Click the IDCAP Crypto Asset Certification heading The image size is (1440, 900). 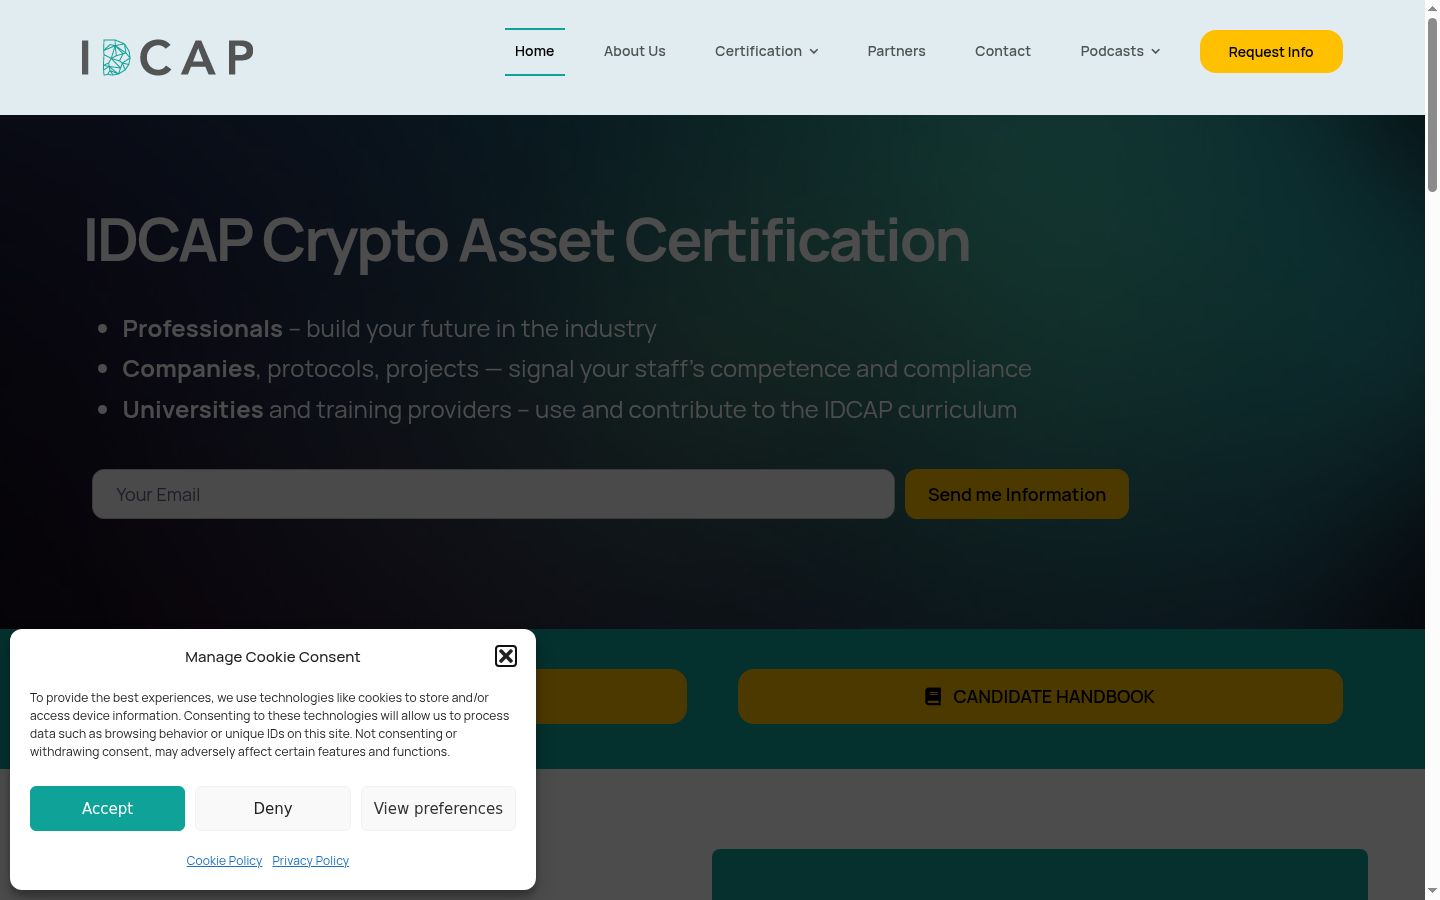[x=527, y=240]
